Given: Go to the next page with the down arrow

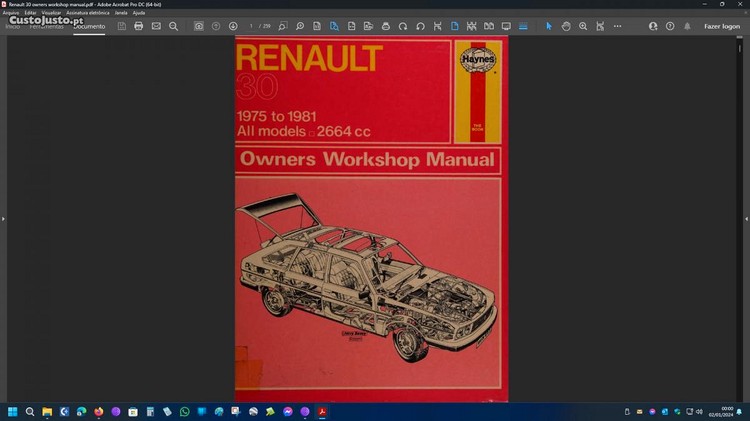Looking at the screenshot, I should [233, 26].
